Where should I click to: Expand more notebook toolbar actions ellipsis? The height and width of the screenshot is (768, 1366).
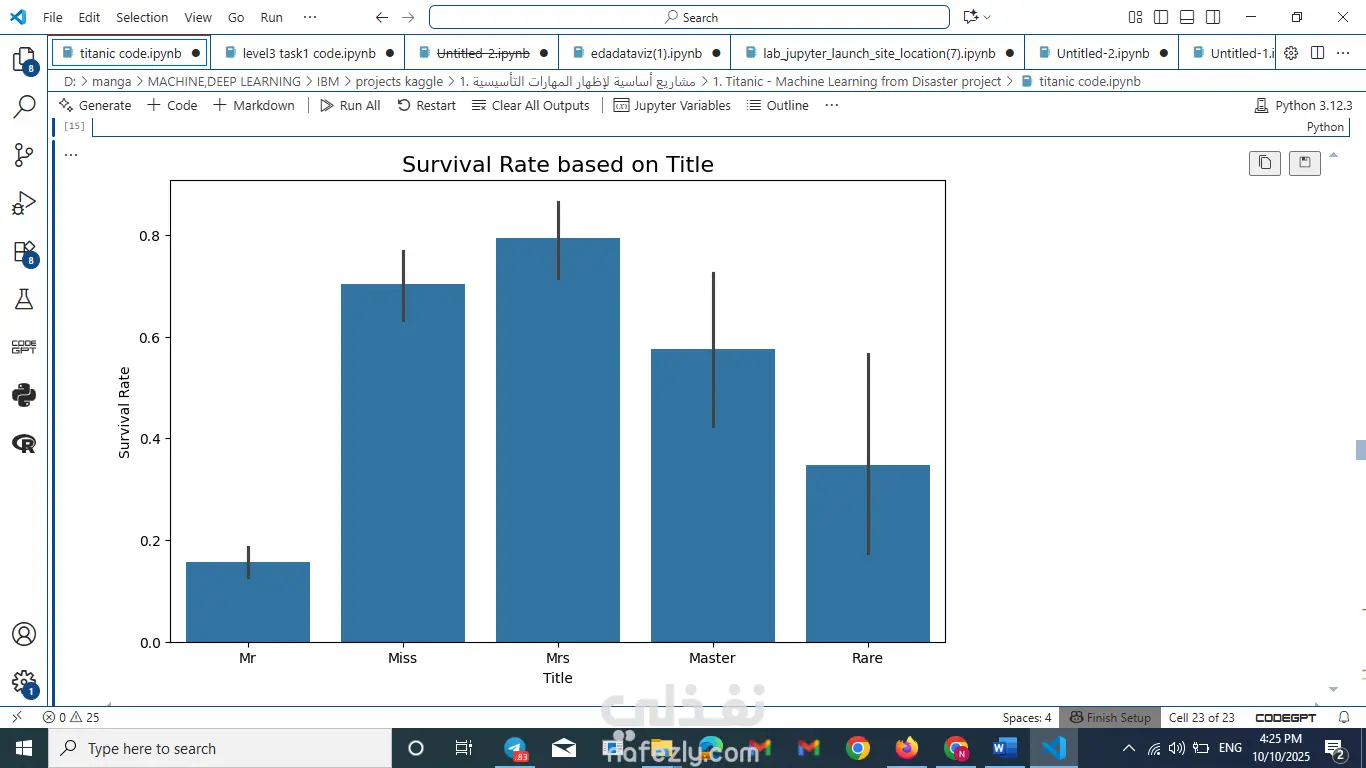832,105
